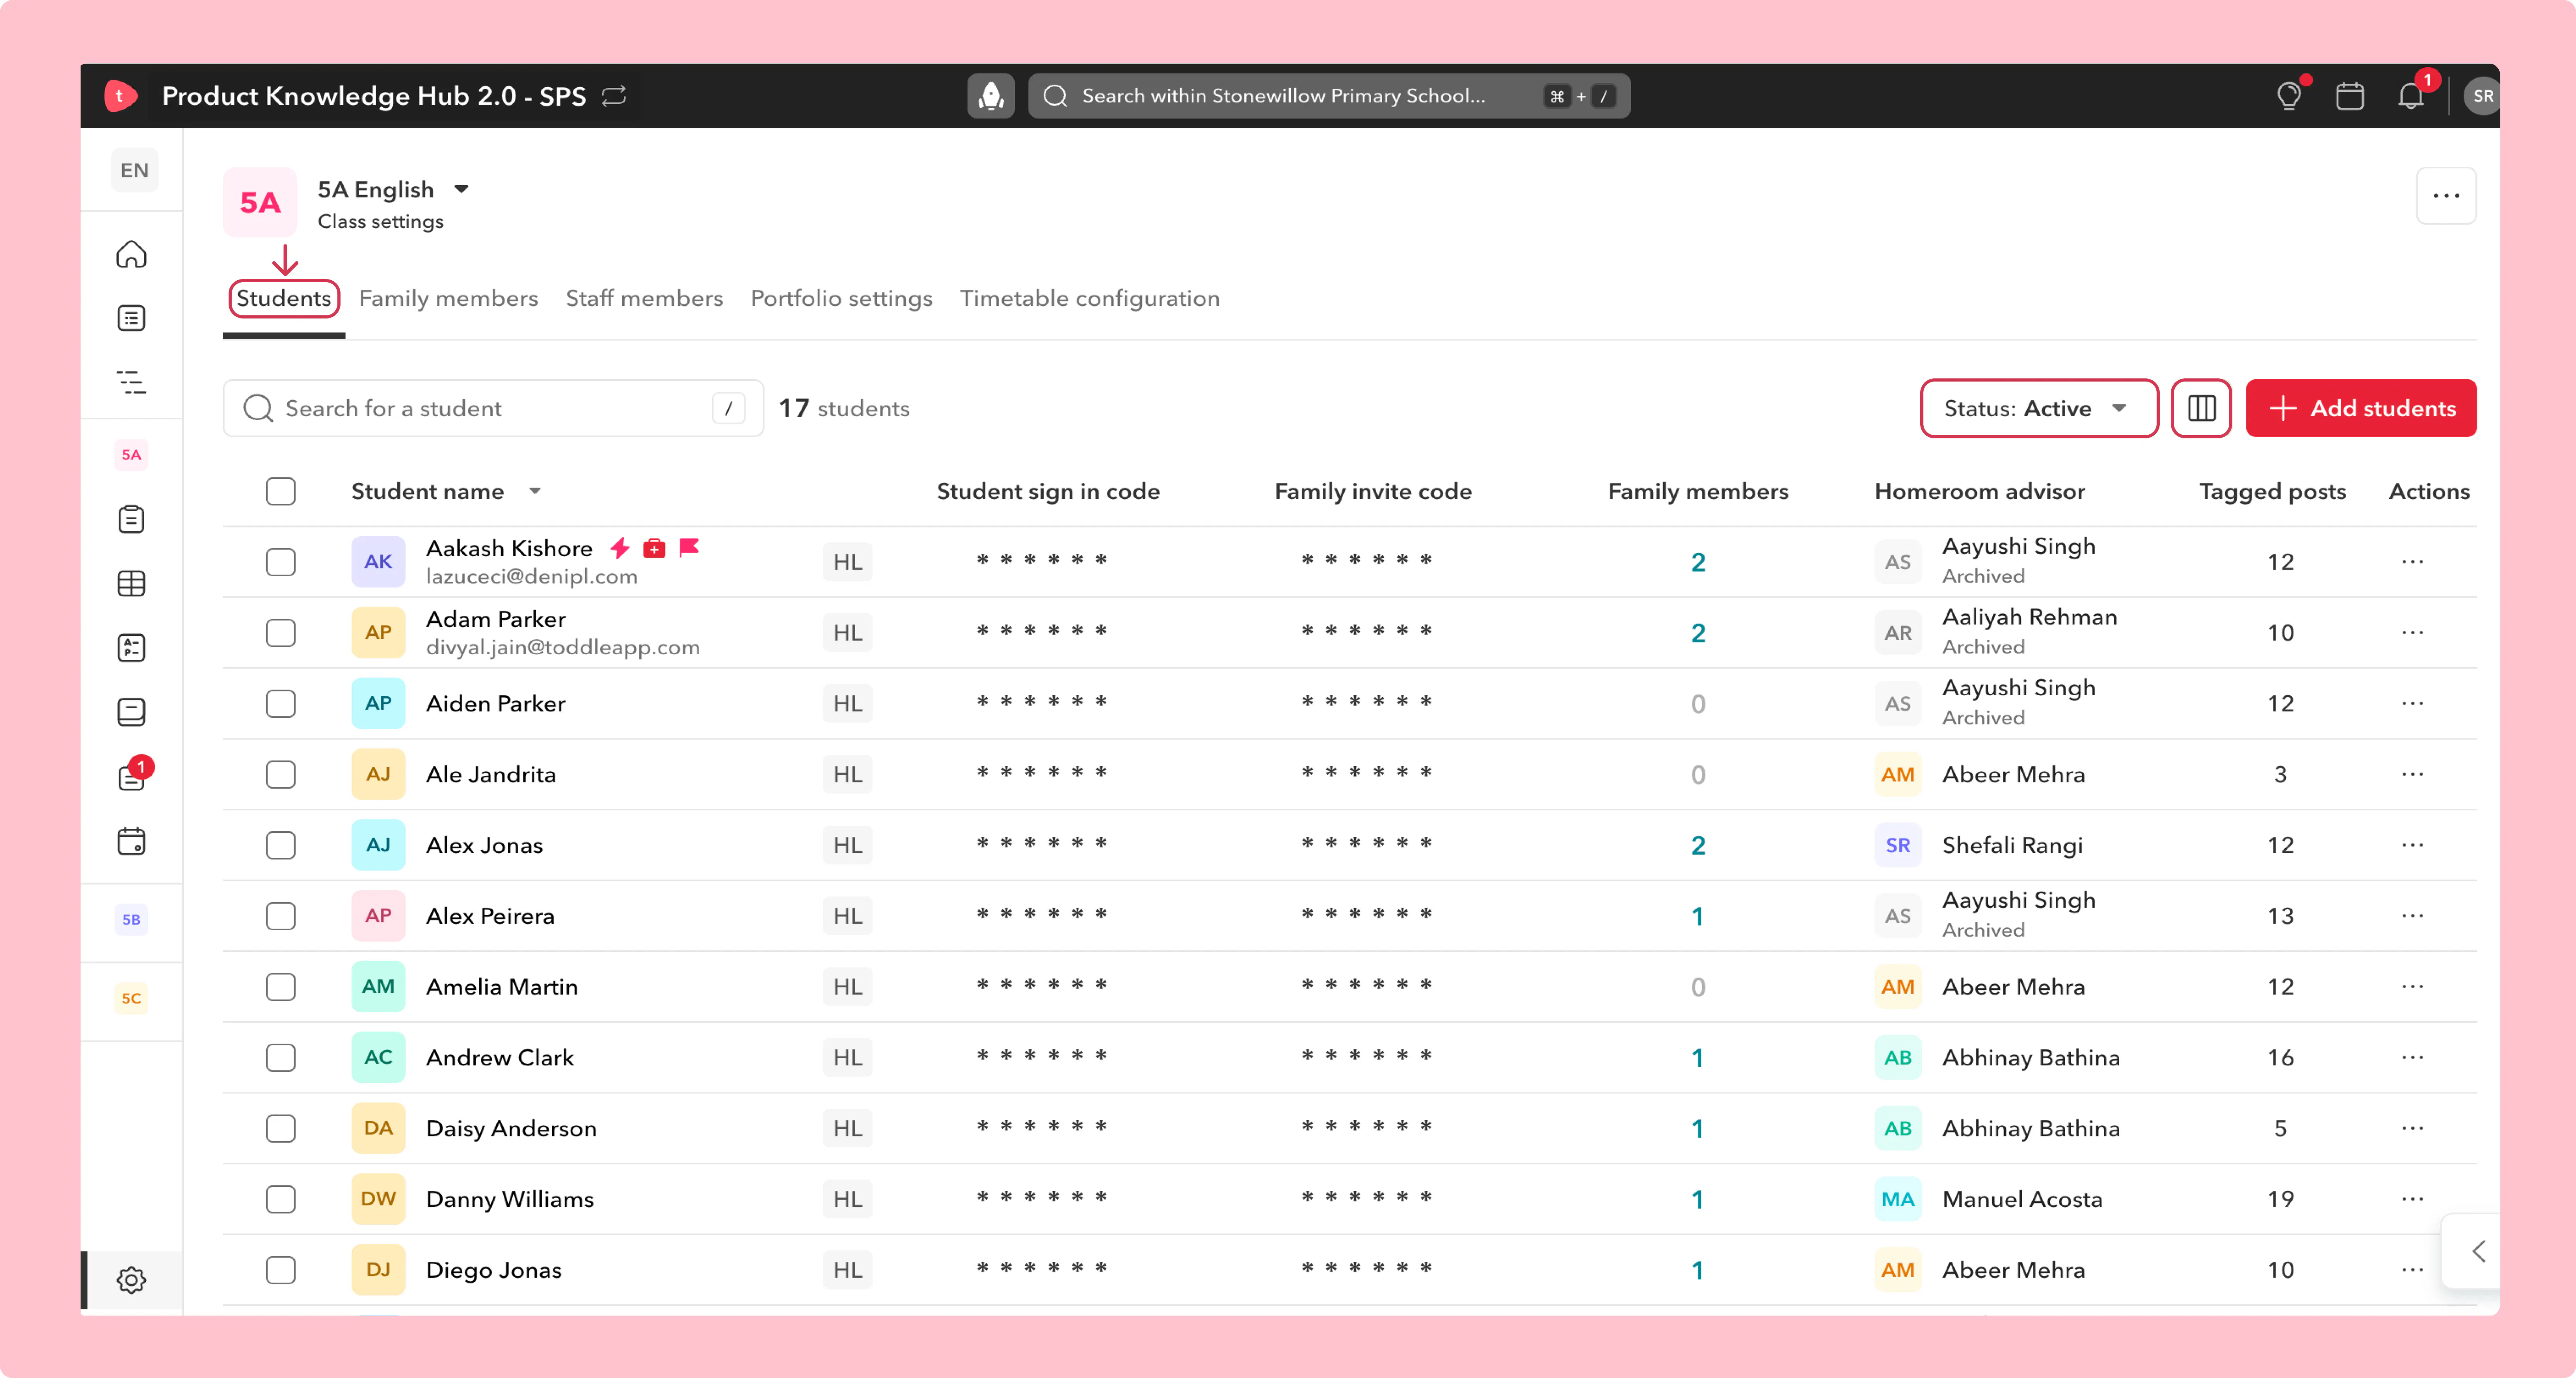Click the Stonewillow Primary School search bar

click(x=1329, y=96)
